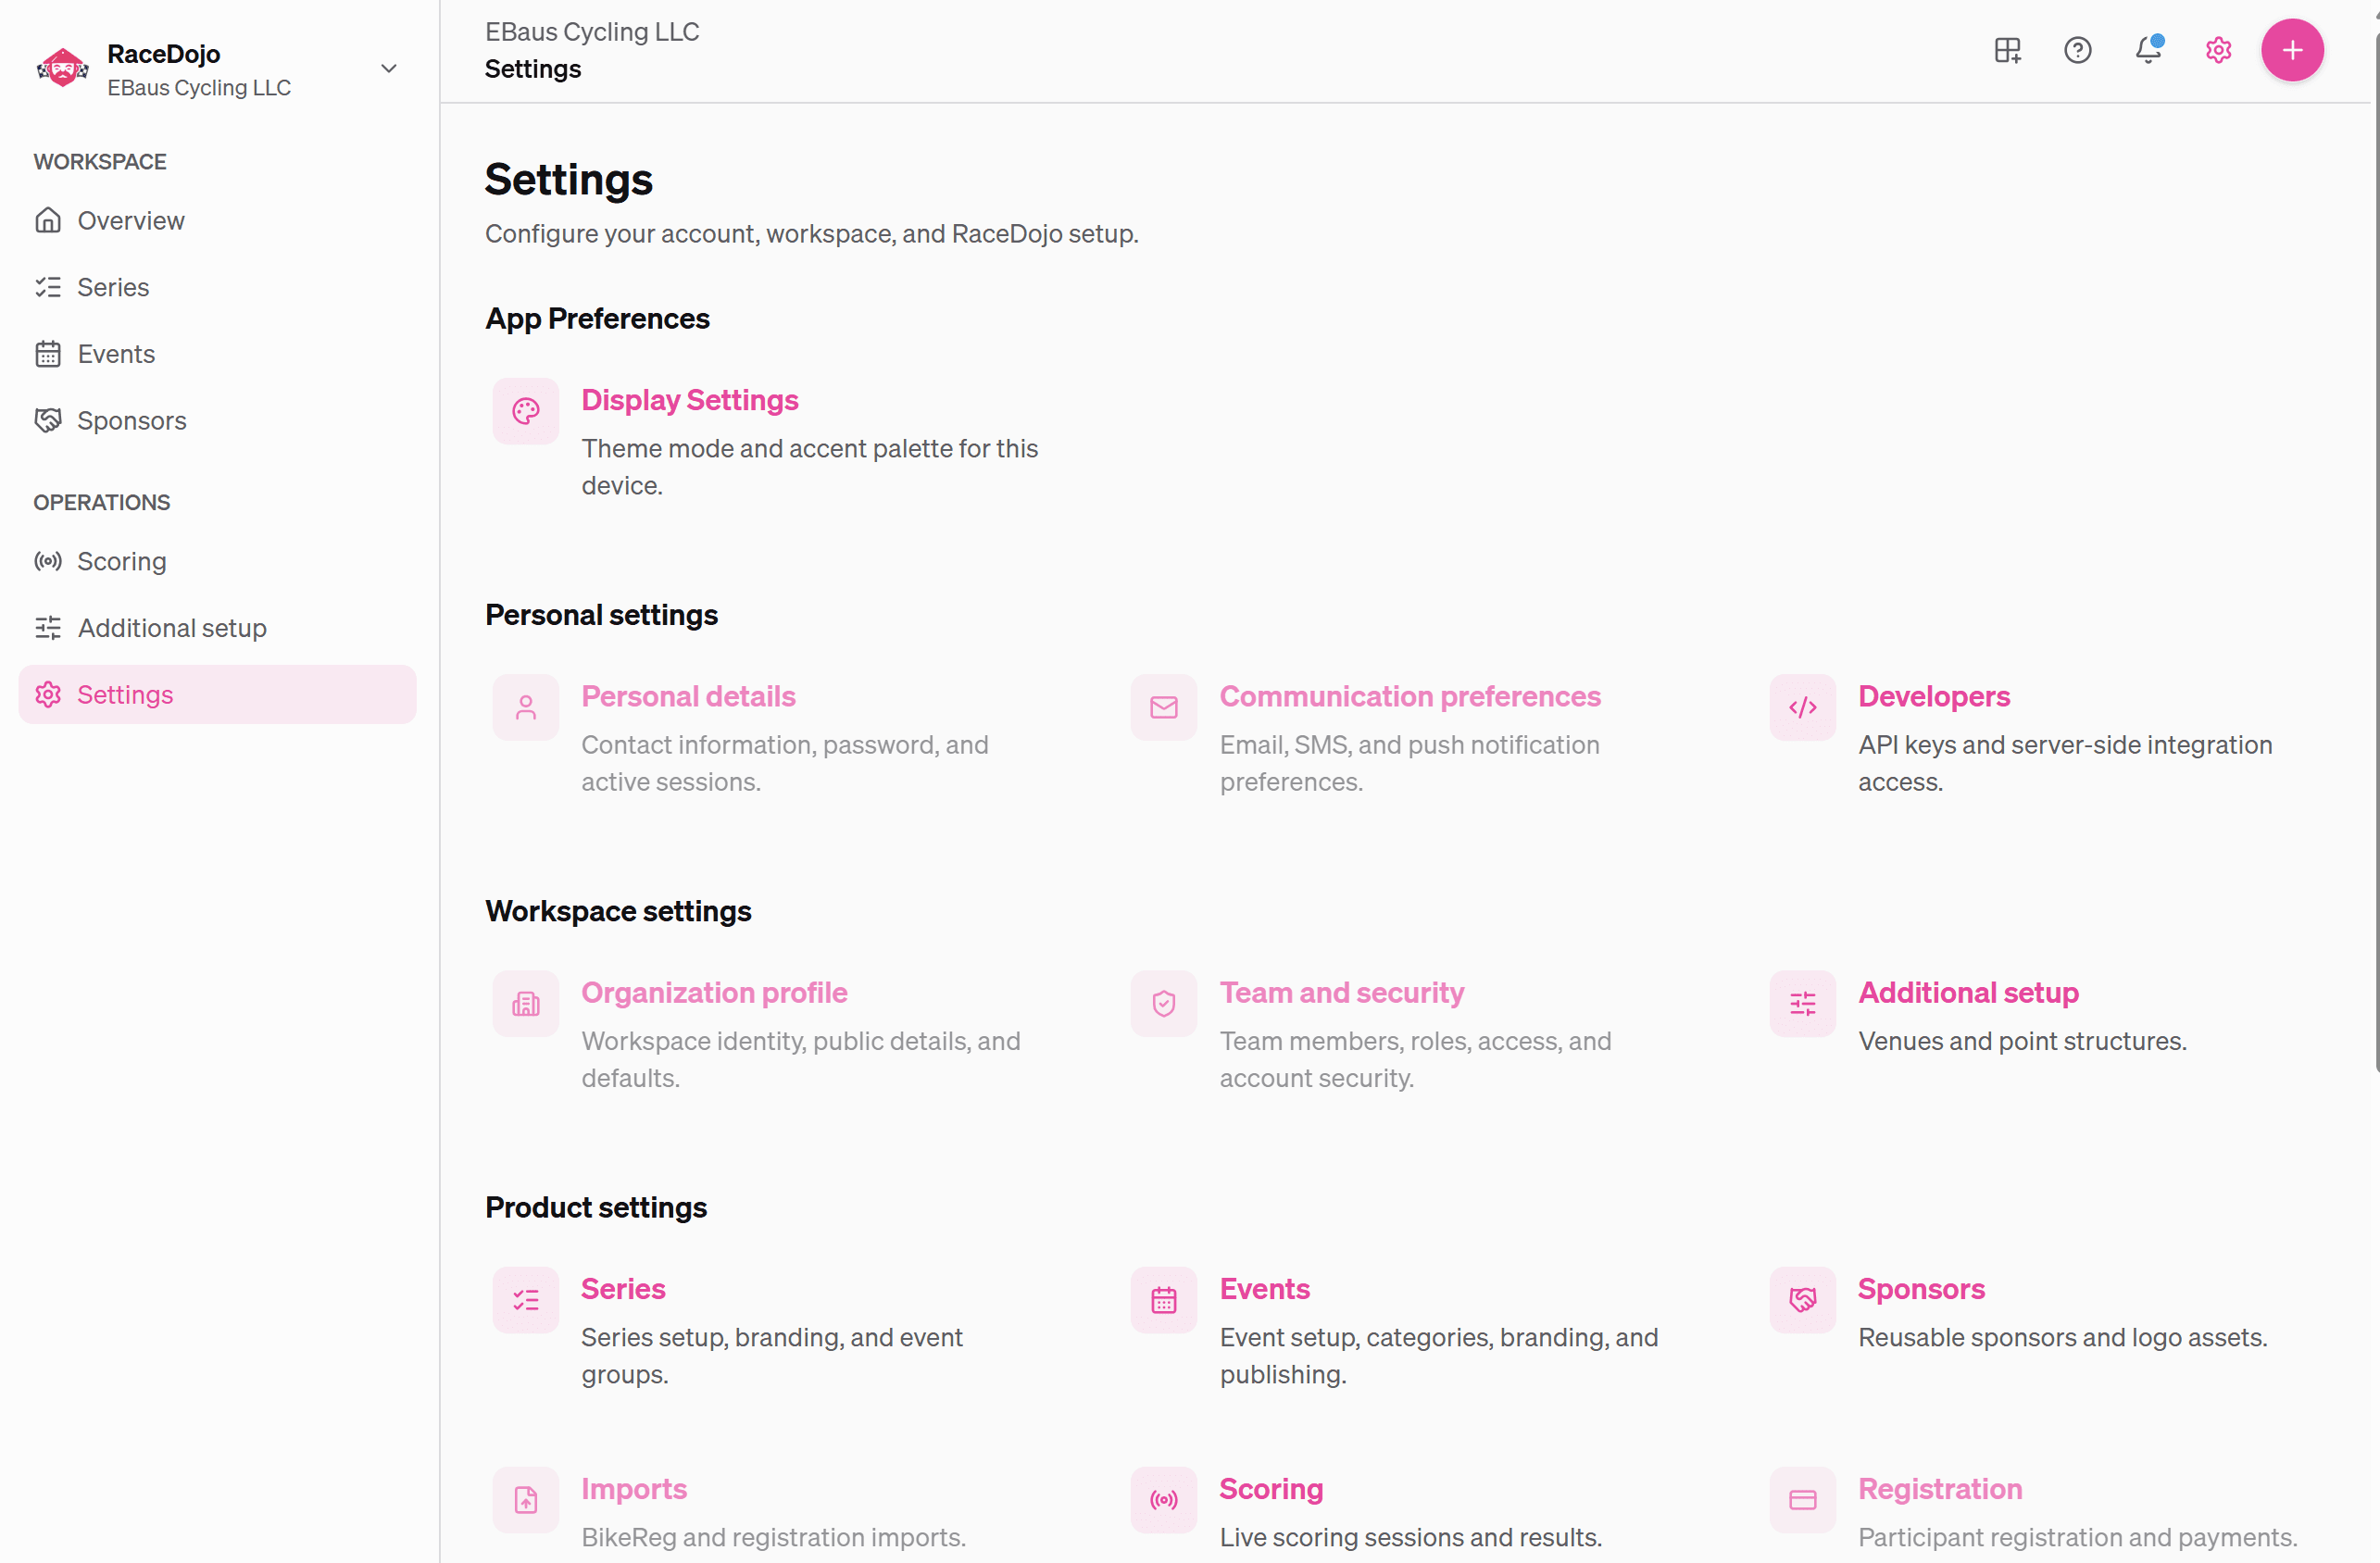This screenshot has width=2380, height=1563.
Task: Click the pink plus create button
Action: 2292,50
